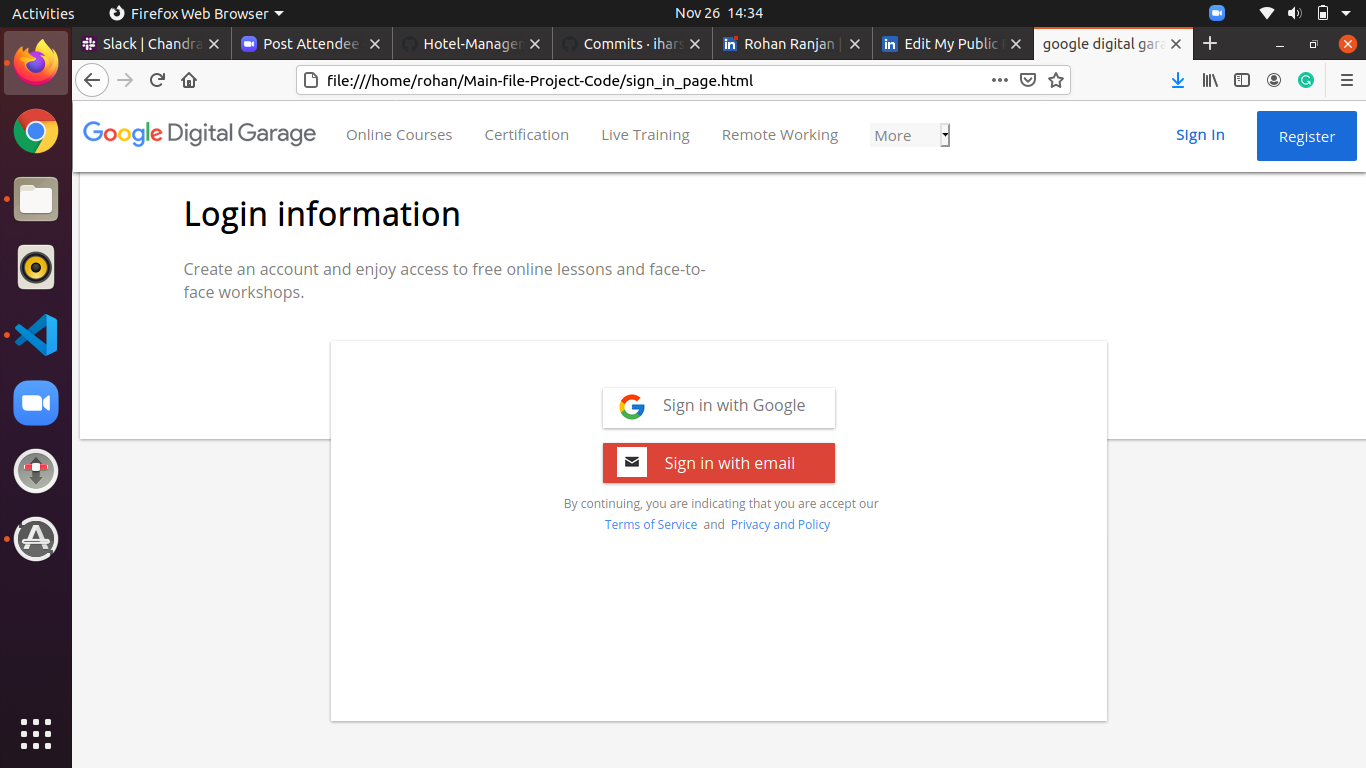The height and width of the screenshot is (768, 1366).
Task: Switch to the Slack tab
Action: (151, 44)
